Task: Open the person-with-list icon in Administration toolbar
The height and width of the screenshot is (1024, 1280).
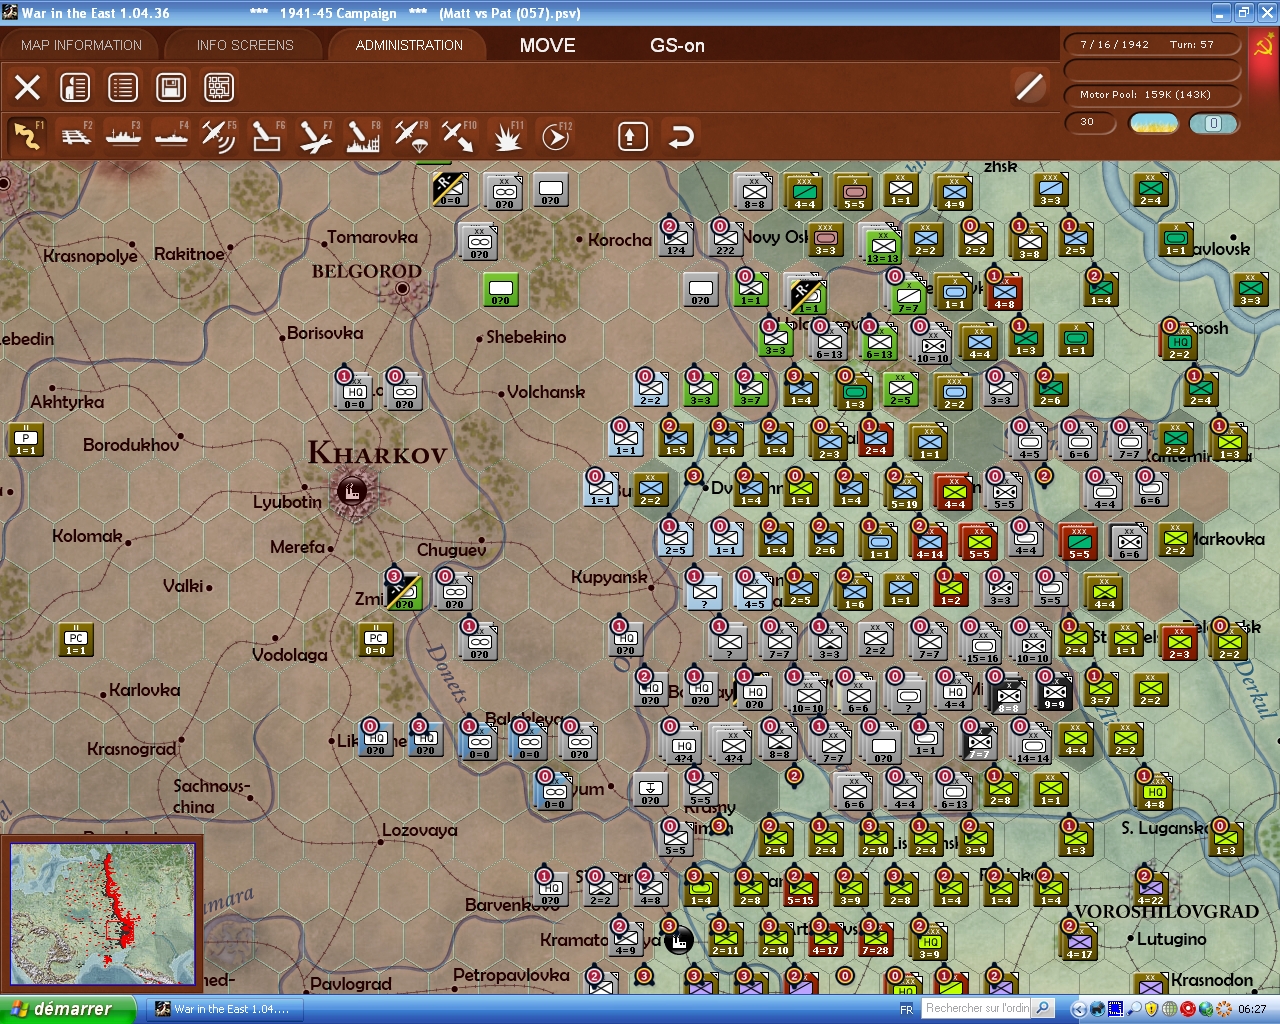Action: [75, 87]
